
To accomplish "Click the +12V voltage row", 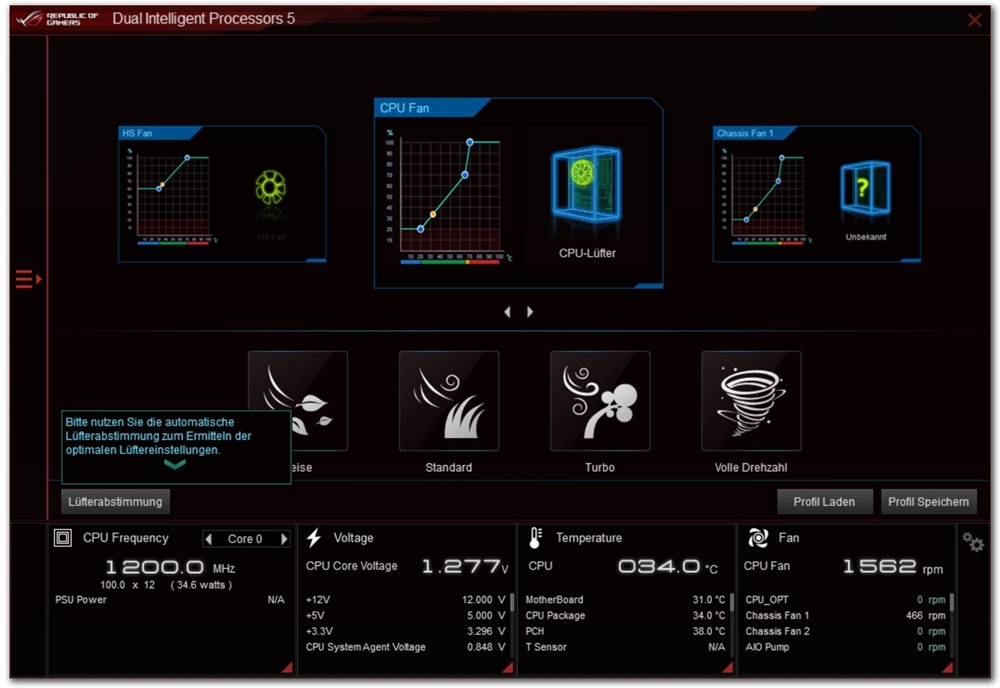I will (x=406, y=599).
